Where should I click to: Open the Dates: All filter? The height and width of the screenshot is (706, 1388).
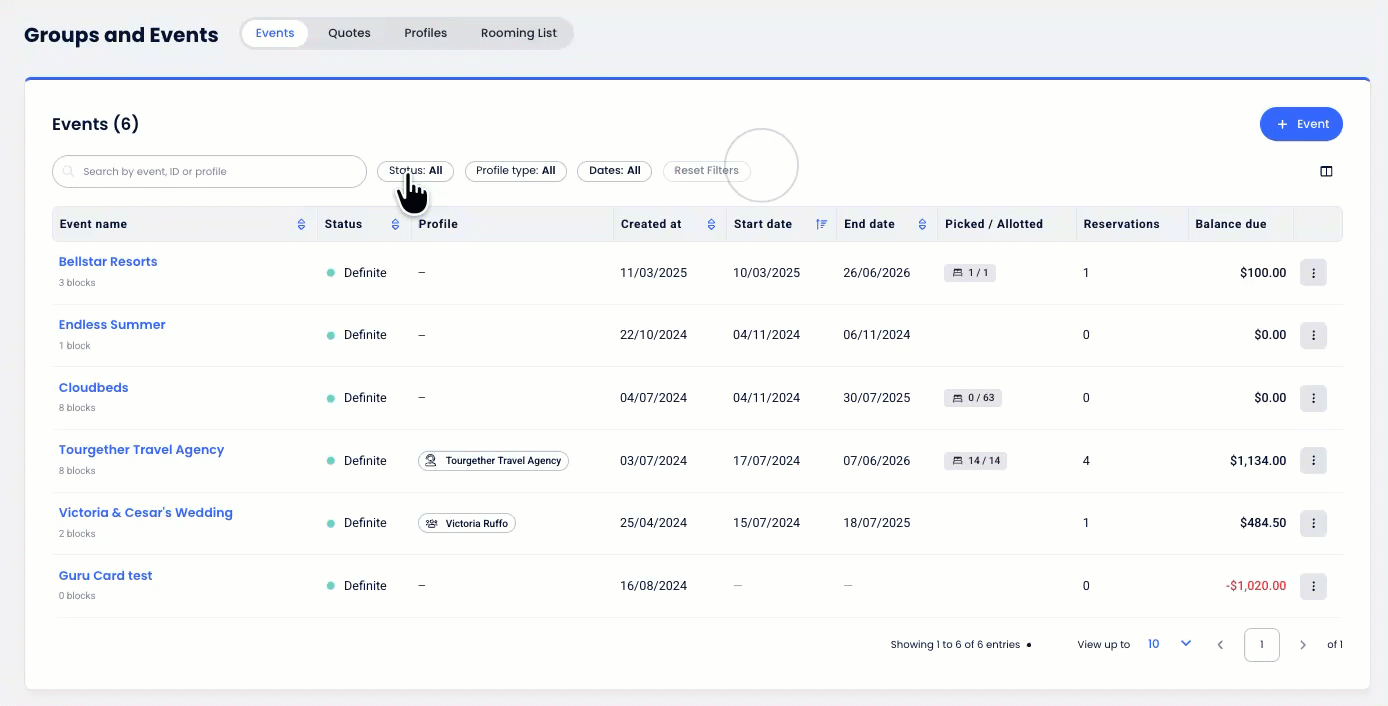[615, 171]
